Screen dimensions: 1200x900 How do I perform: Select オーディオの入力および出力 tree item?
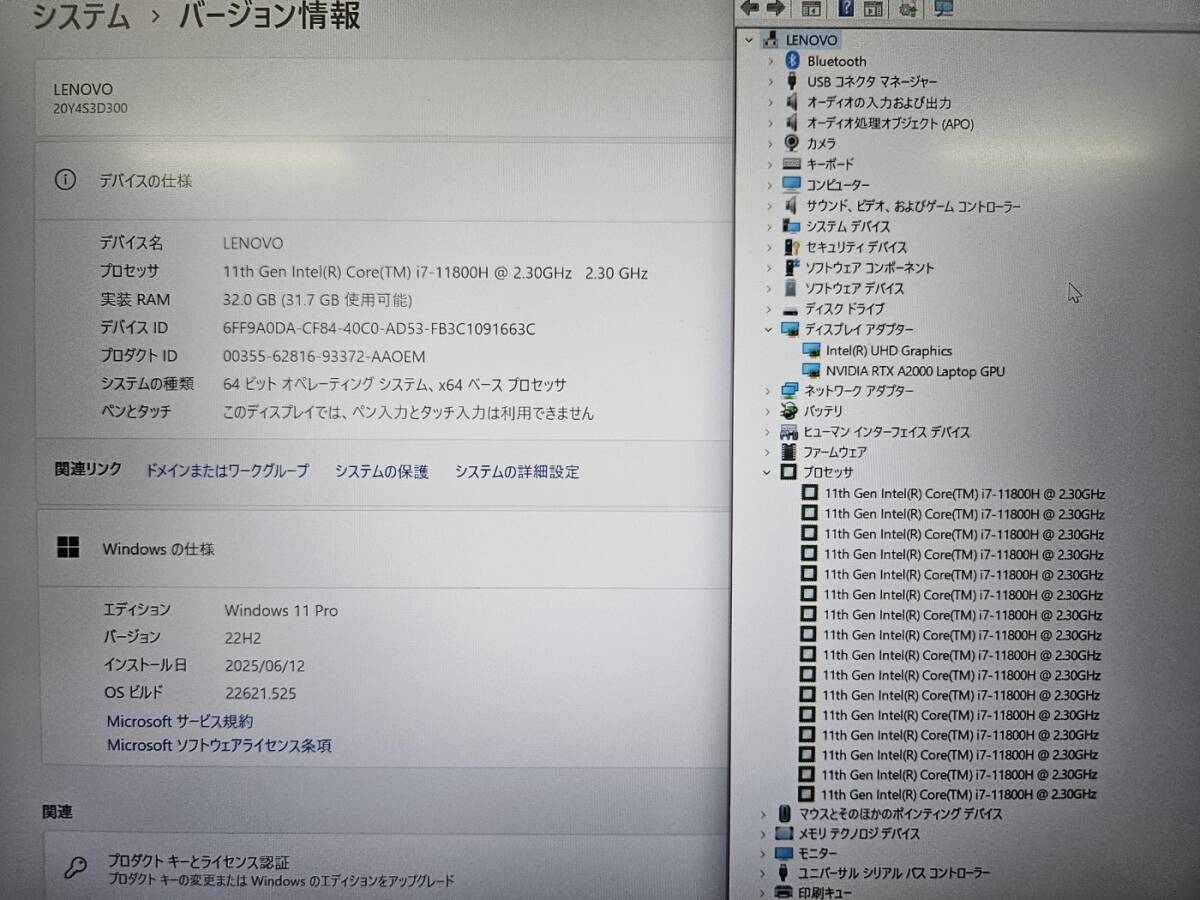tap(879, 103)
